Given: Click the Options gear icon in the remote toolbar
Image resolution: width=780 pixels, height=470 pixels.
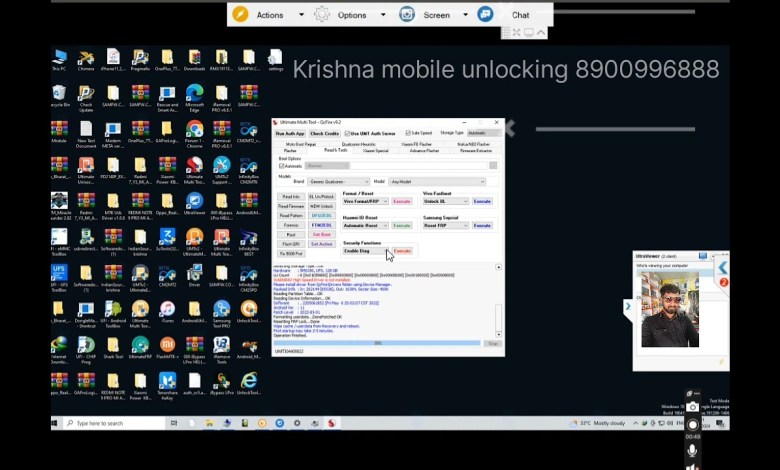Looking at the screenshot, I should (322, 14).
